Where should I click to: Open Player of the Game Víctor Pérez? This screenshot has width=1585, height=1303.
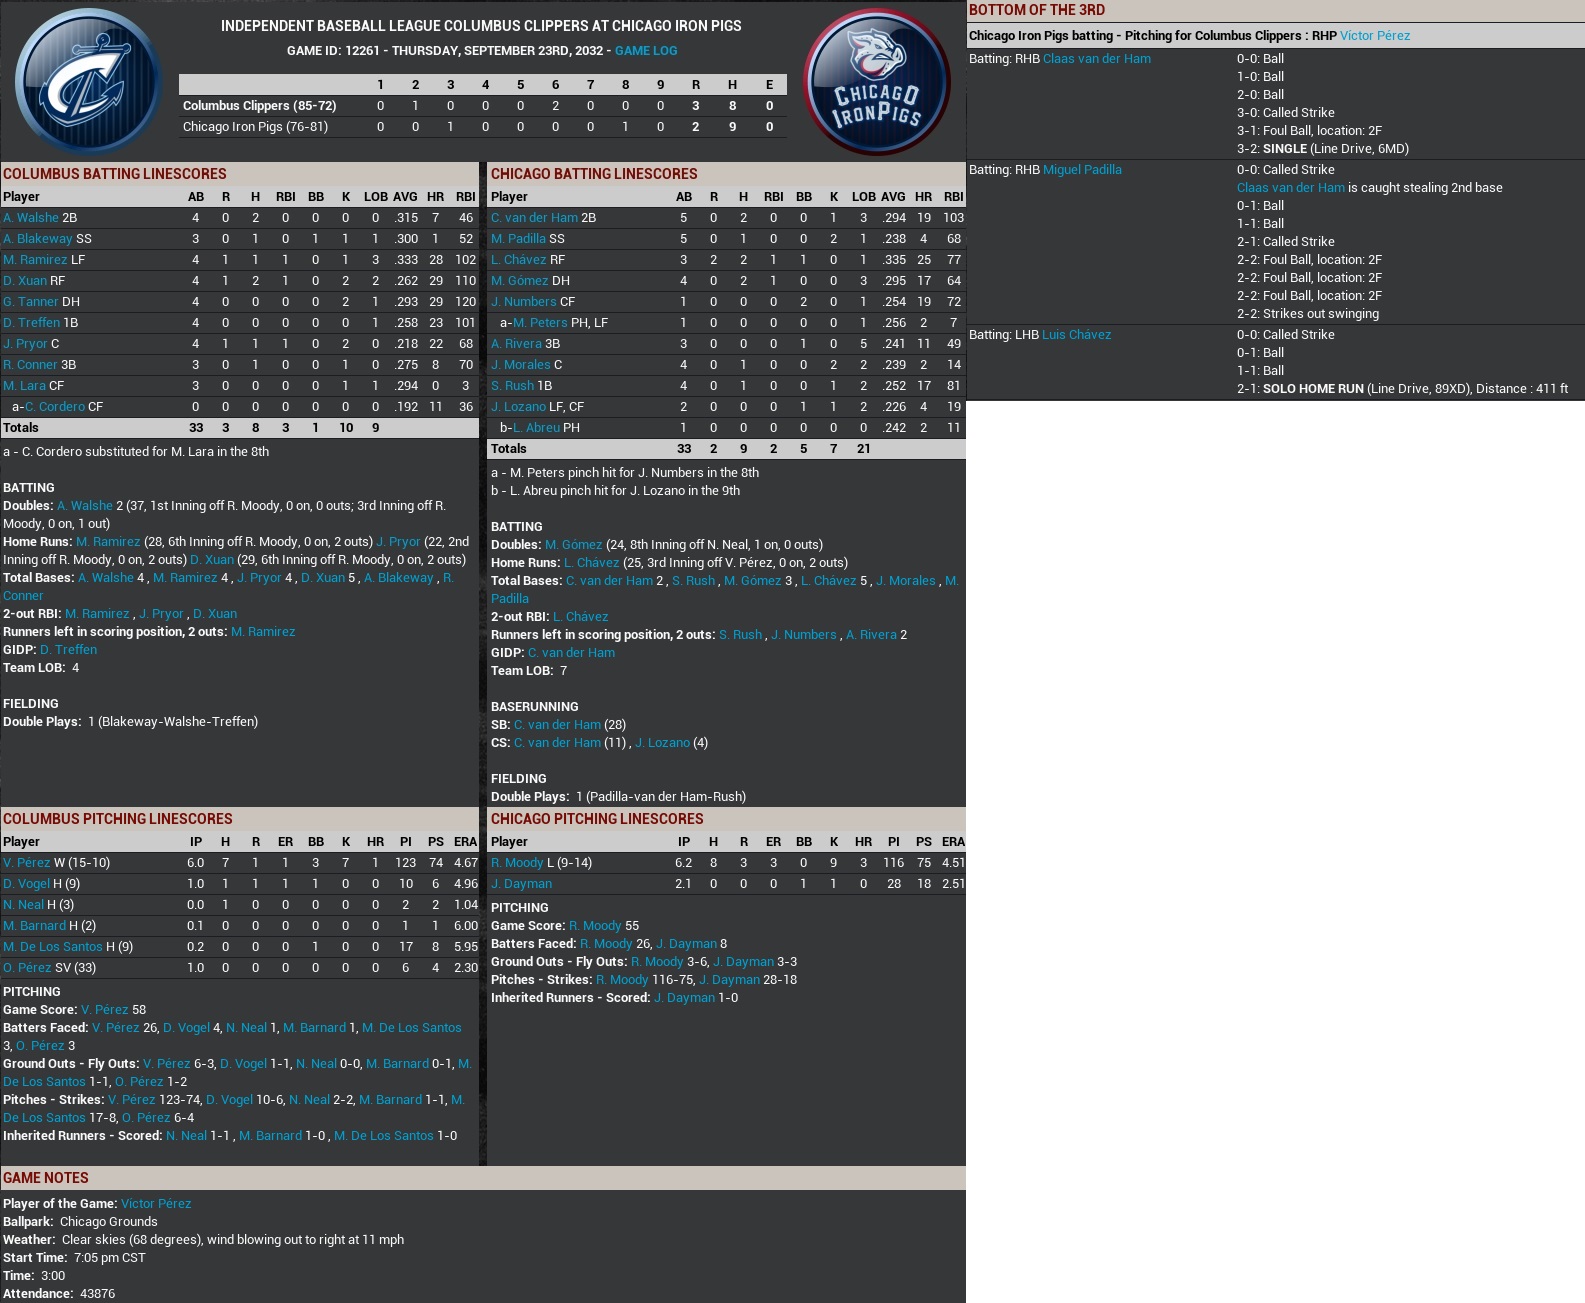pos(156,1204)
